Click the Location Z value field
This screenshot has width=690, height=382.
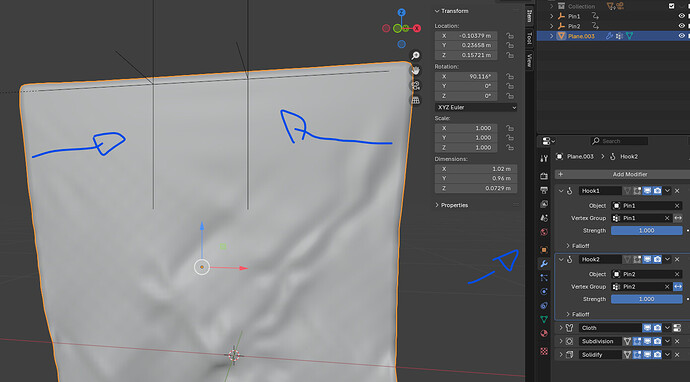click(x=466, y=55)
